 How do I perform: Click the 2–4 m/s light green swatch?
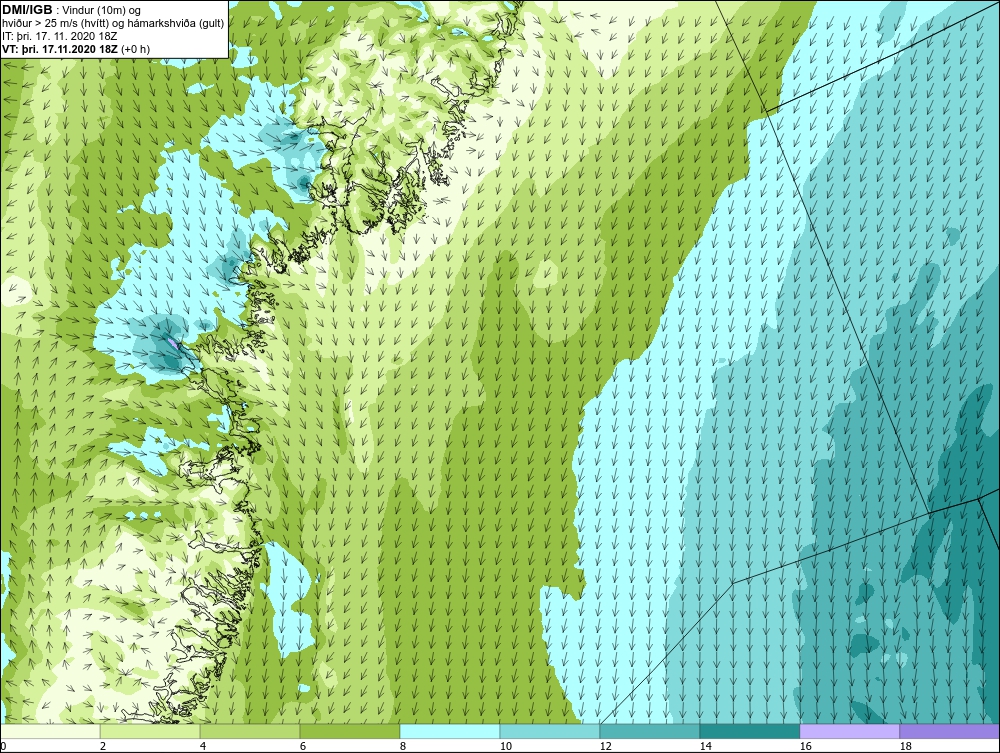click(150, 731)
